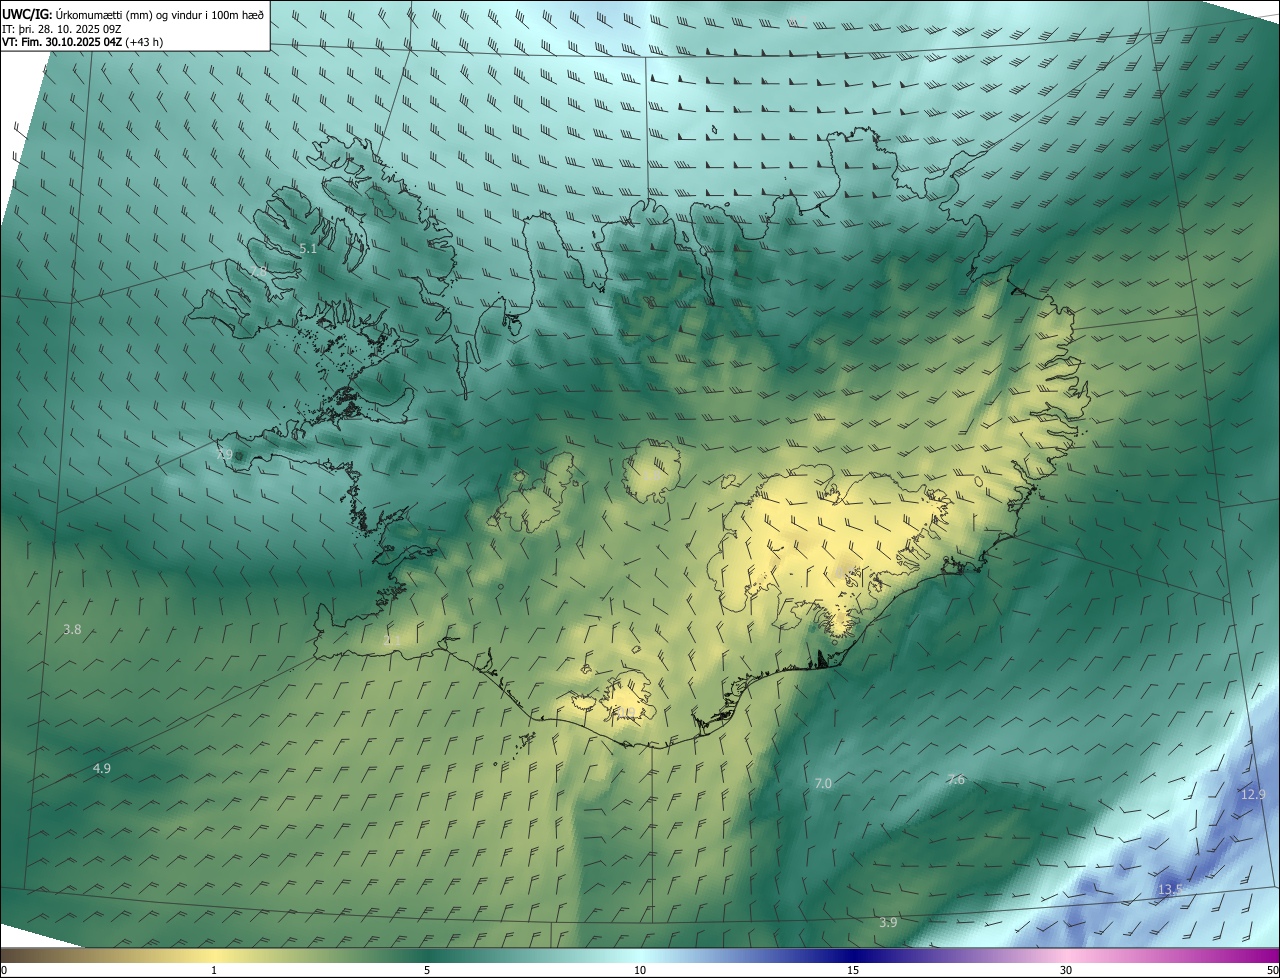Click the color scale label 10
1280x978 pixels.
pyautogui.click(x=640, y=971)
